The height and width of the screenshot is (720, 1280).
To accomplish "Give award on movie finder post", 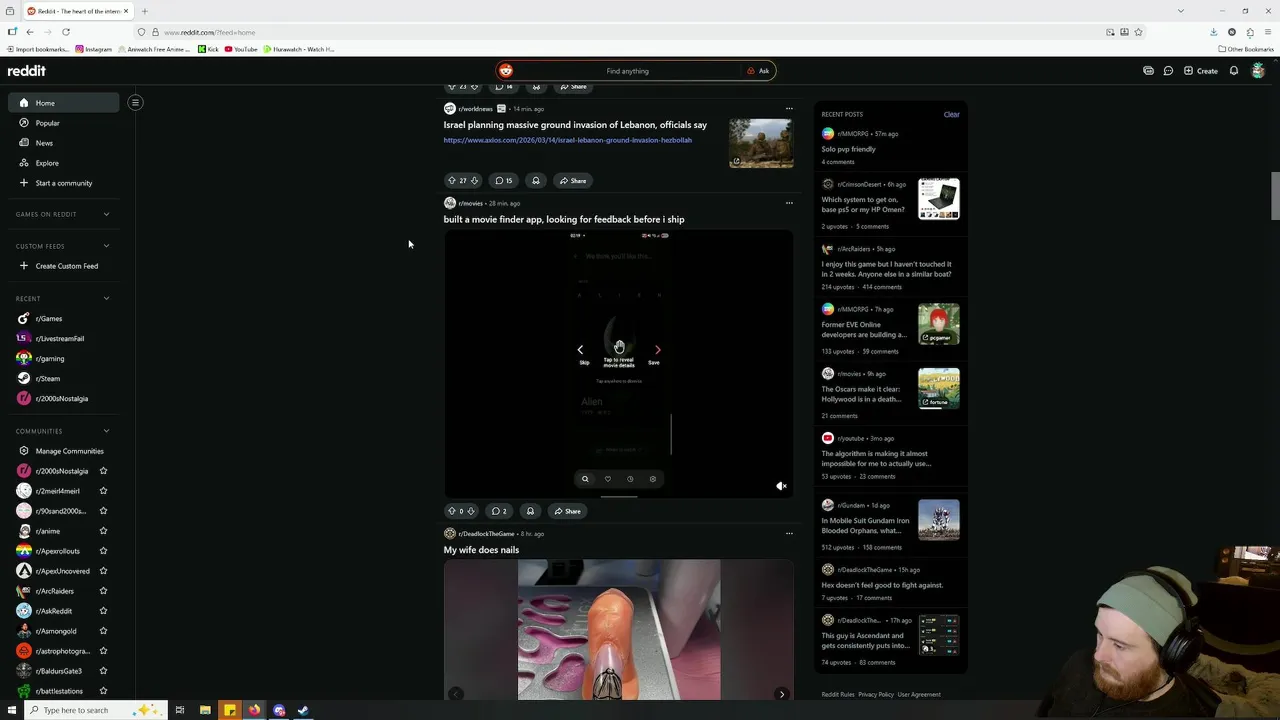I will point(530,511).
